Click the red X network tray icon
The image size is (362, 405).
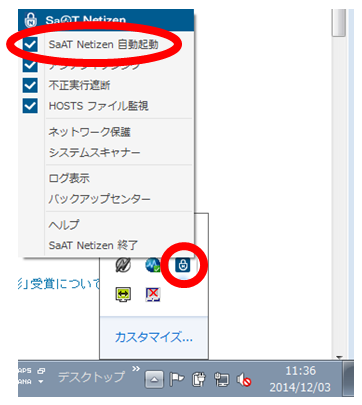click(153, 294)
